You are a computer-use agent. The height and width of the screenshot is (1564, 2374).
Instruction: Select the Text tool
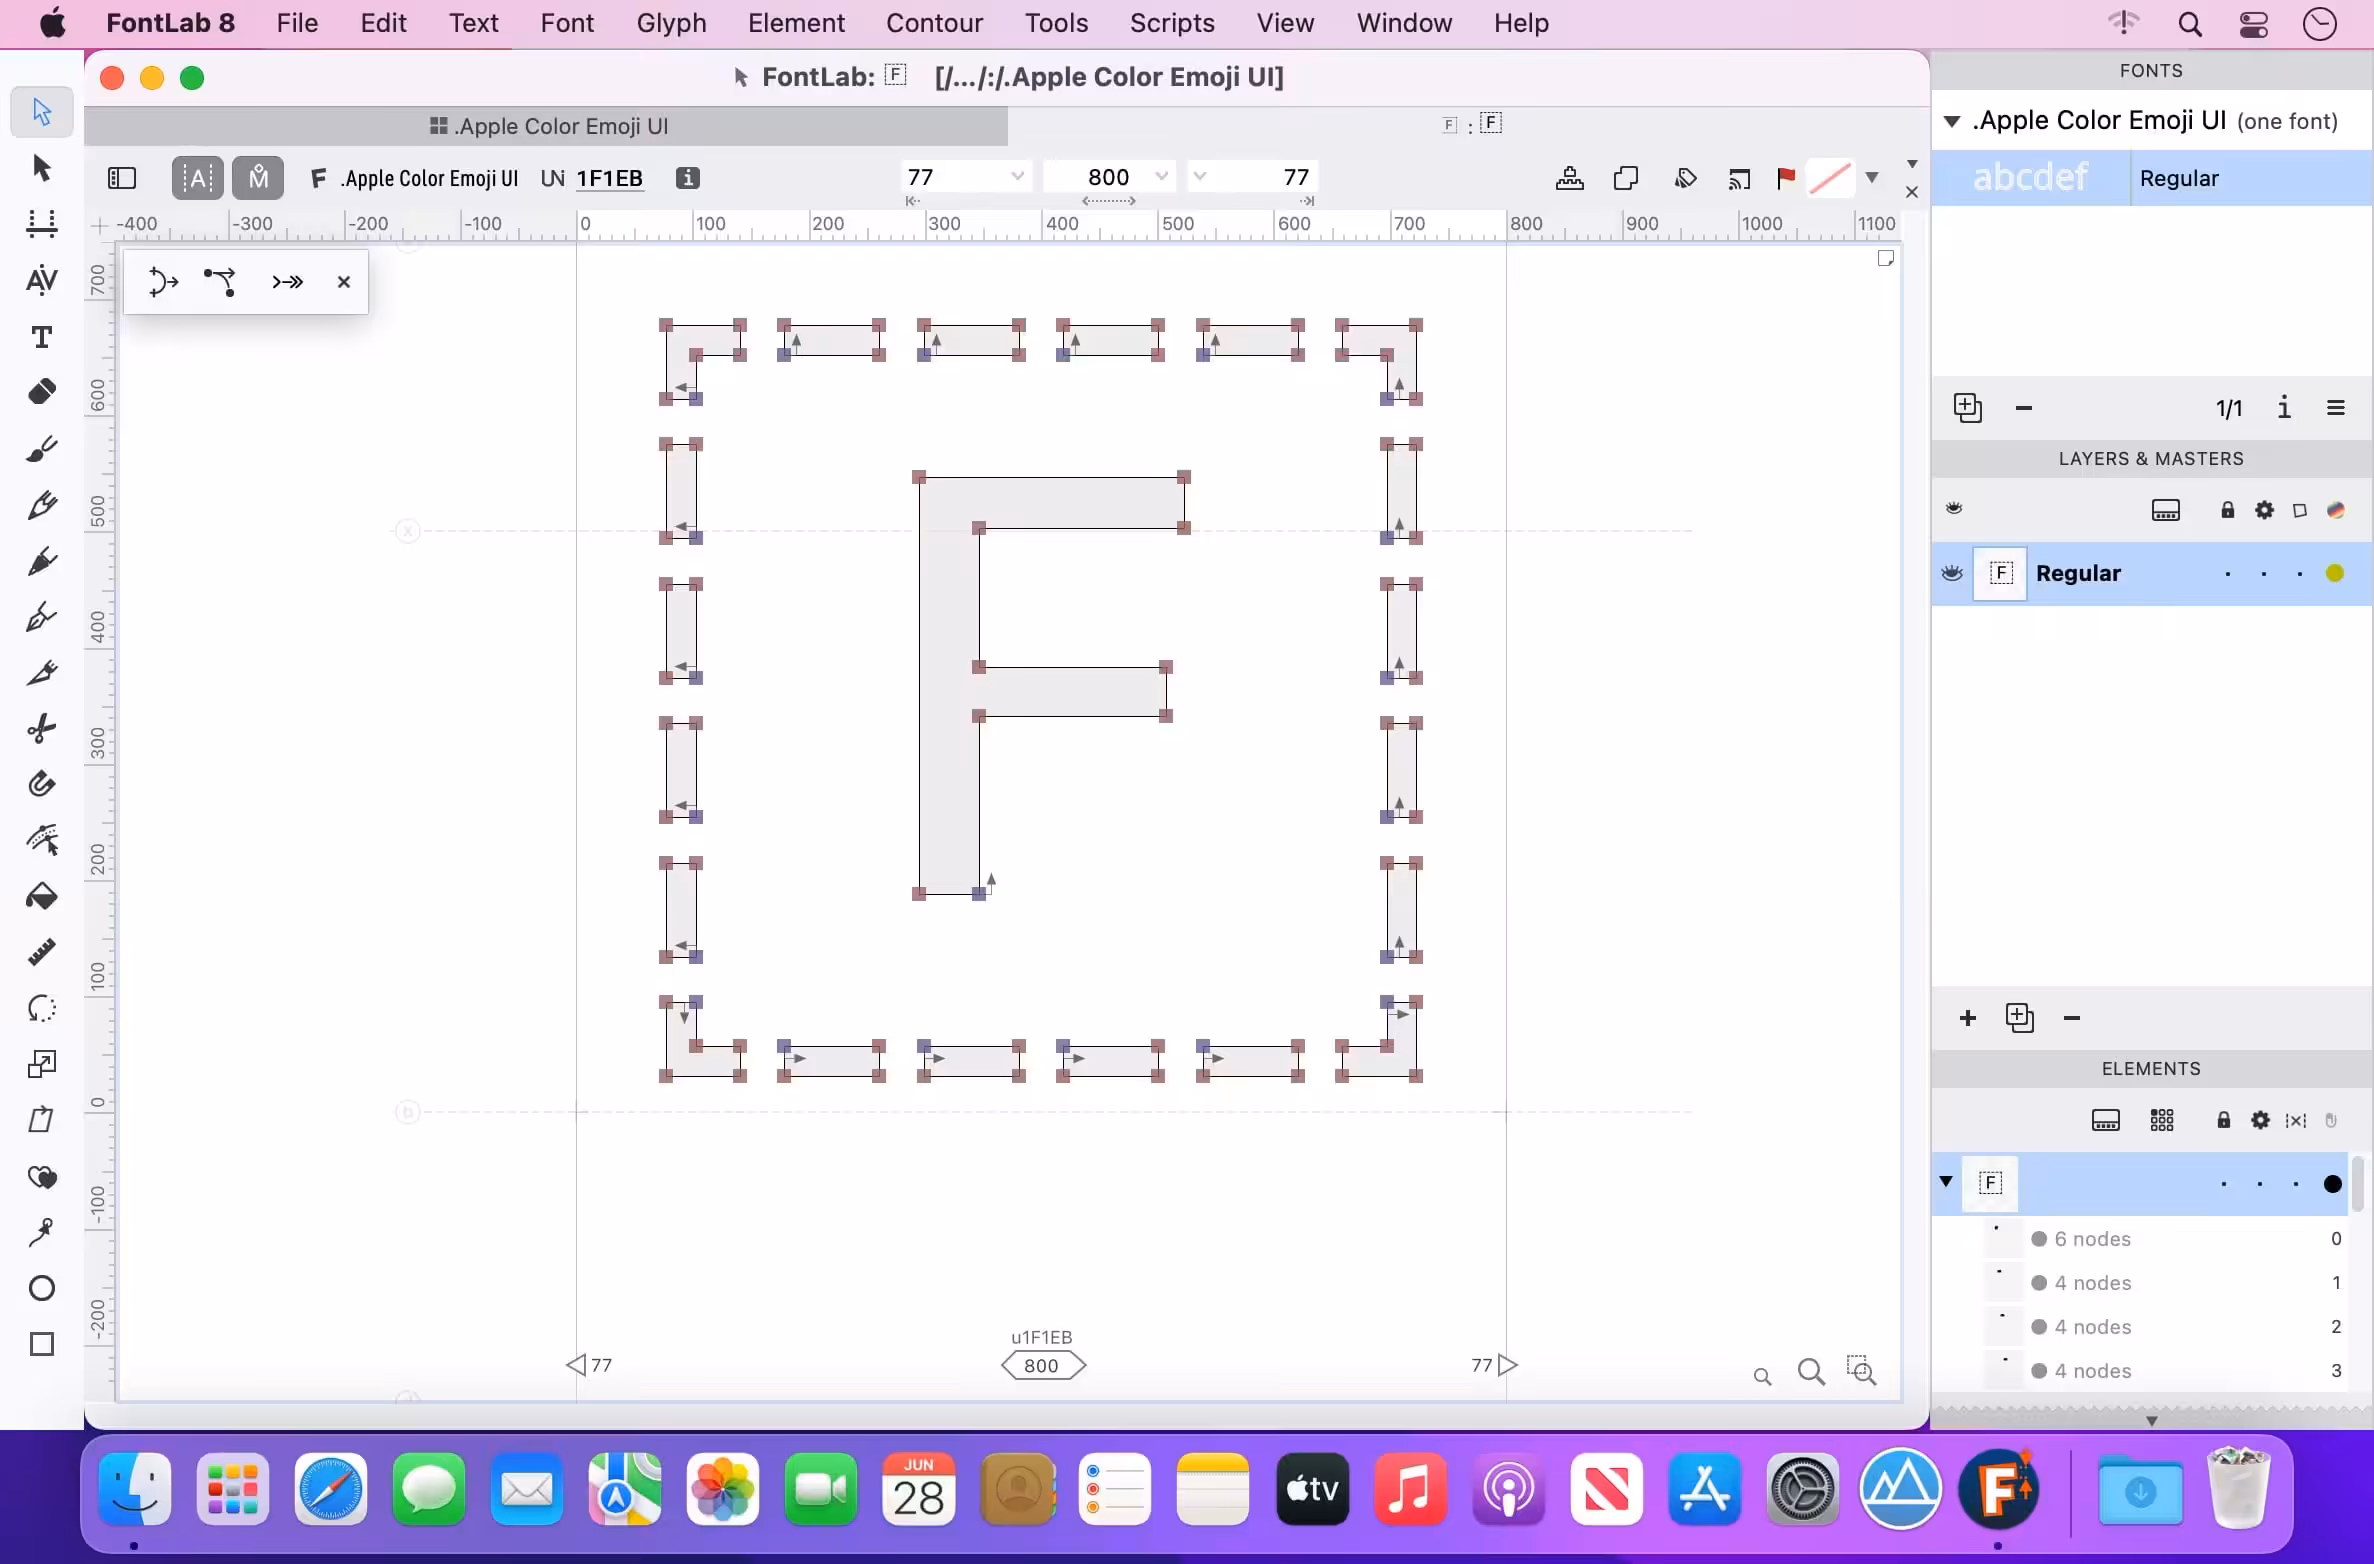(x=41, y=337)
